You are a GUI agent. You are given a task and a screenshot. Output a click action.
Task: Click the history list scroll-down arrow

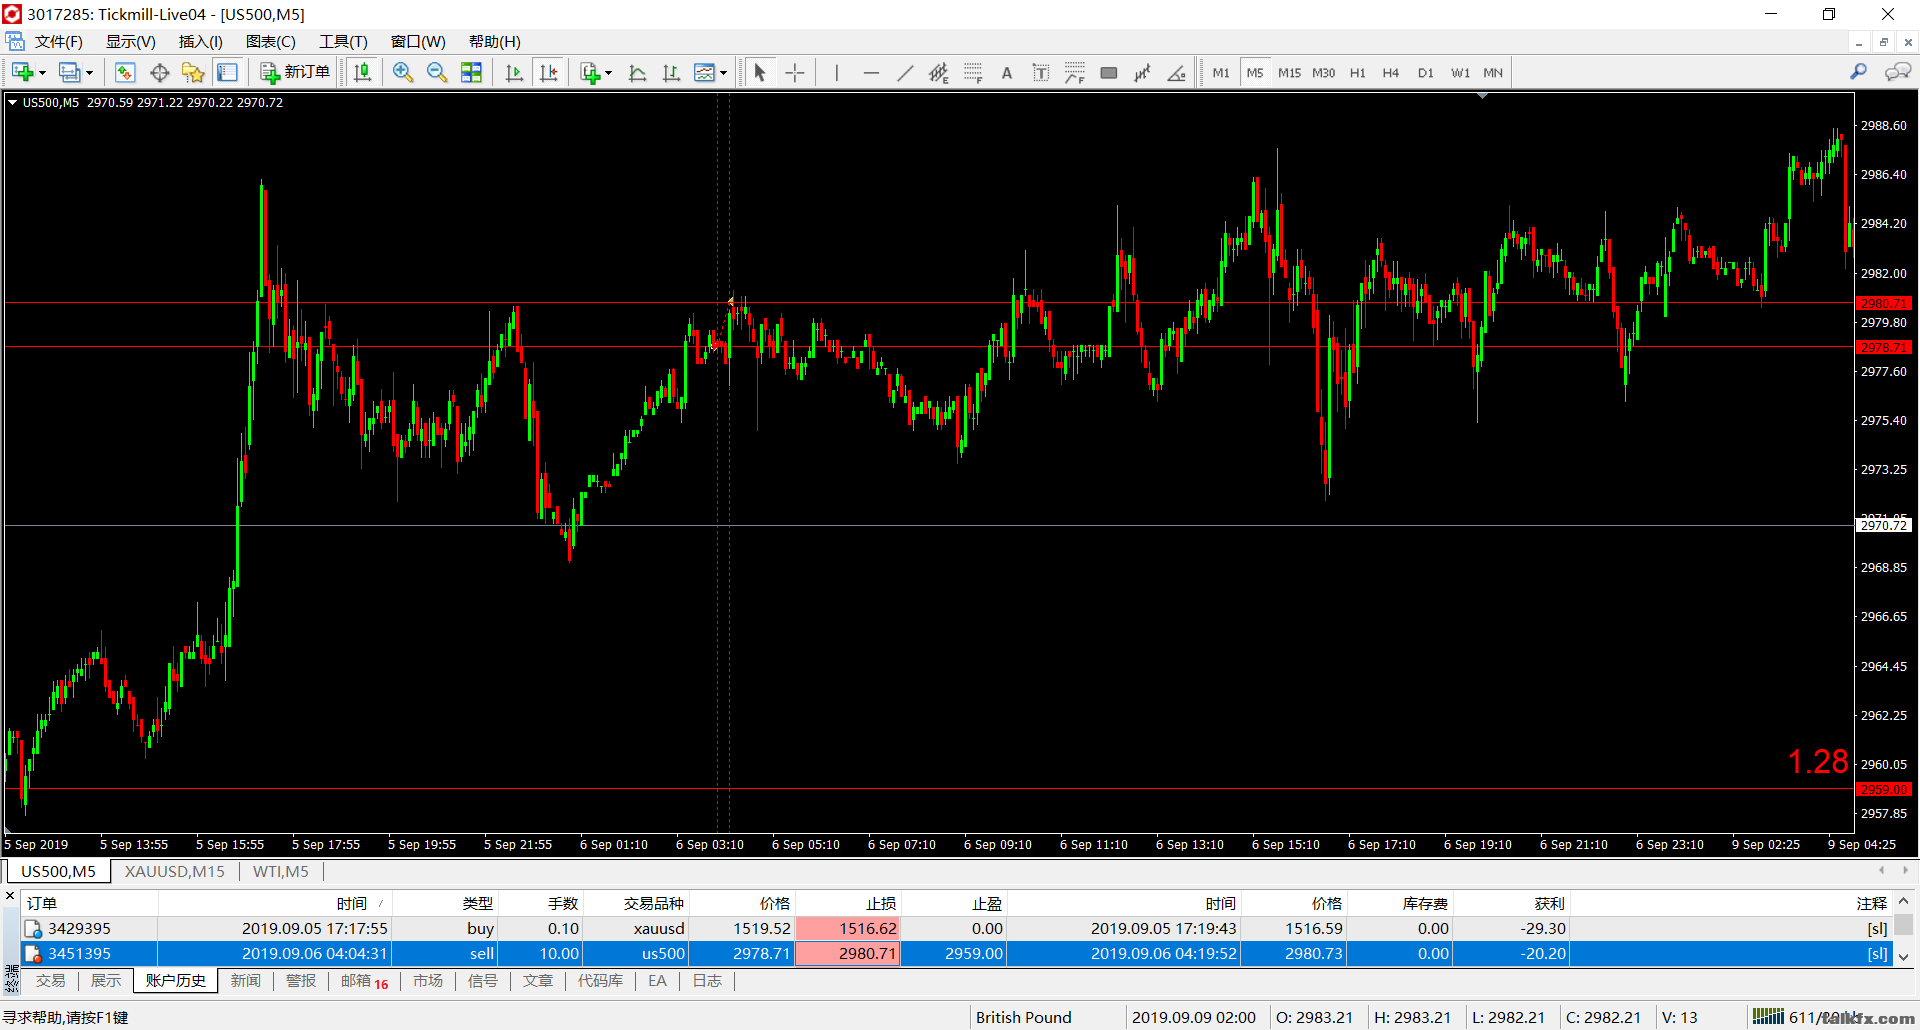(x=1903, y=956)
